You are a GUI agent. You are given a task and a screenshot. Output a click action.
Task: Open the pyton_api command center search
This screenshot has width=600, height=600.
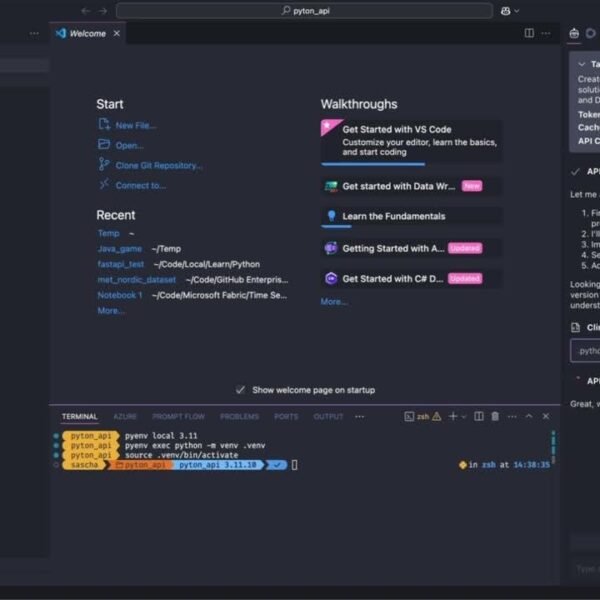(x=304, y=11)
